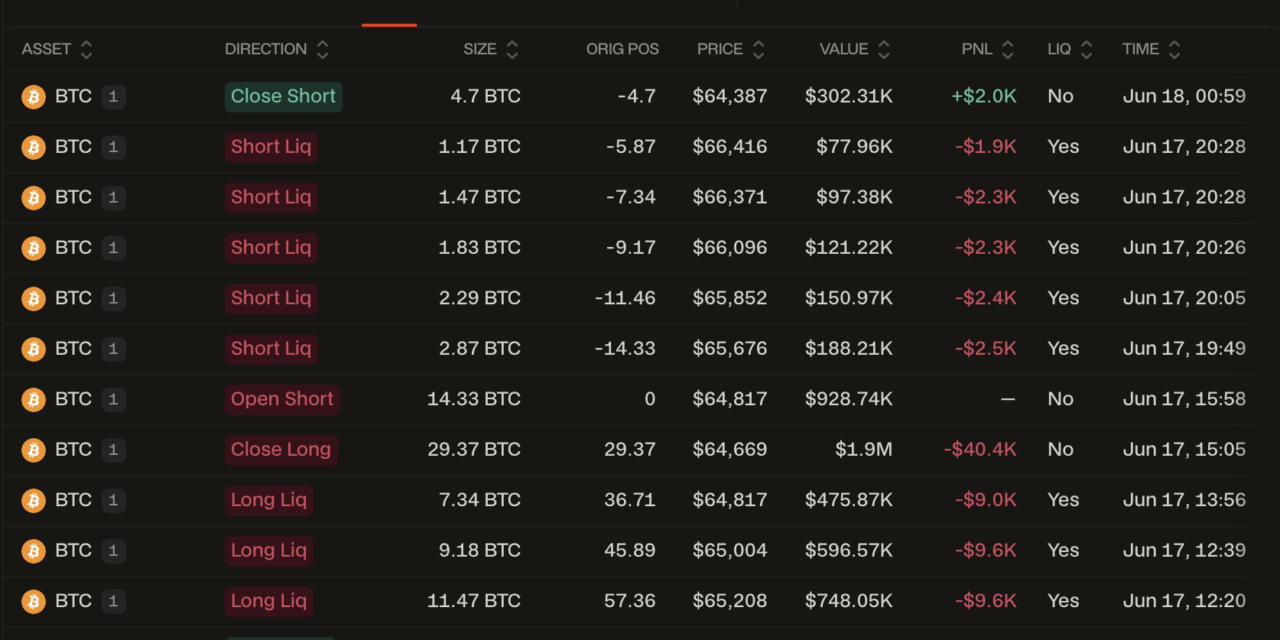Click the -$1.9K PNL value
Screen dimensions: 1280x640
coord(986,147)
